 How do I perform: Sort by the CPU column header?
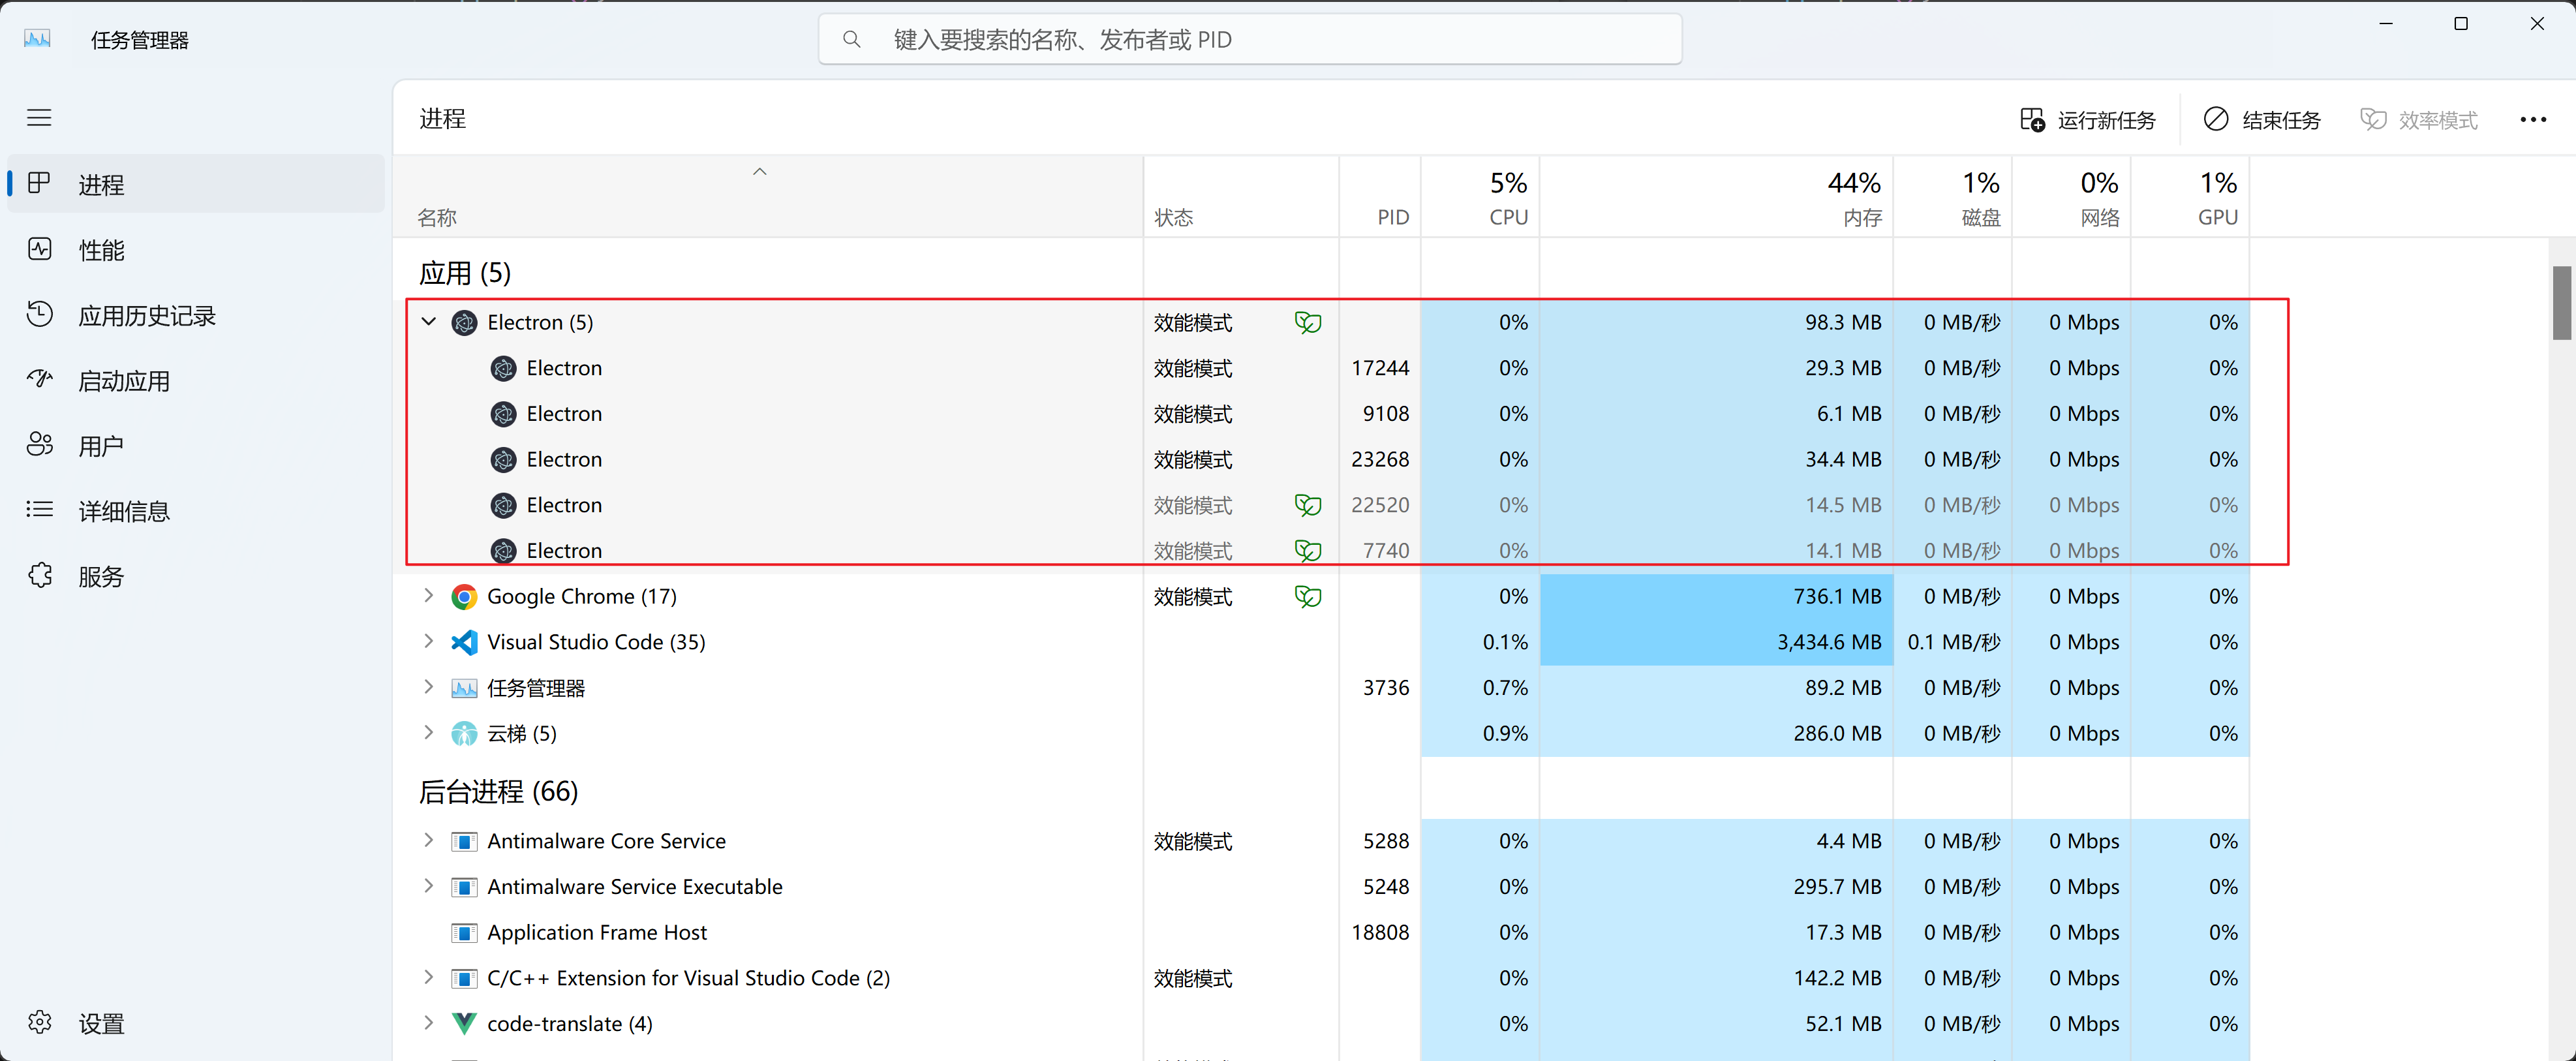click(1480, 197)
